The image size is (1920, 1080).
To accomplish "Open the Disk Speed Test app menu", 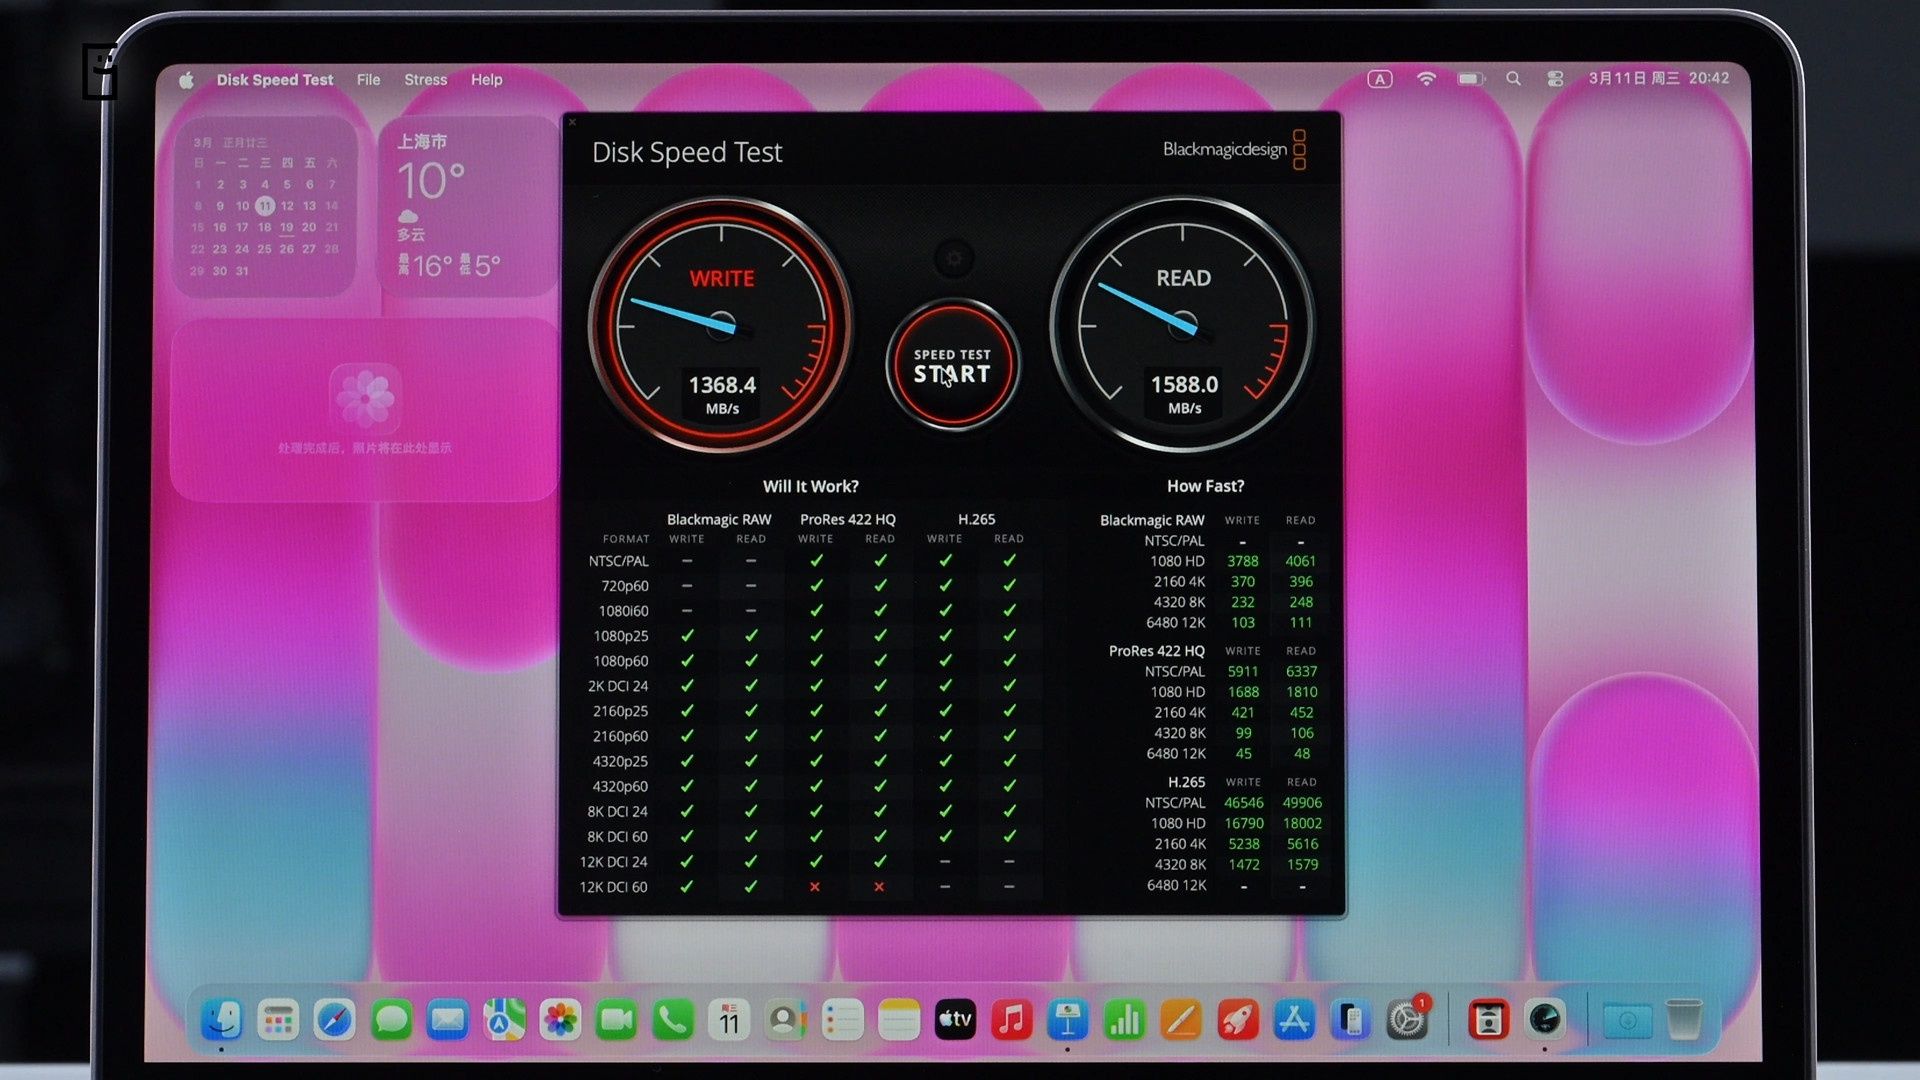I will pyautogui.click(x=275, y=80).
